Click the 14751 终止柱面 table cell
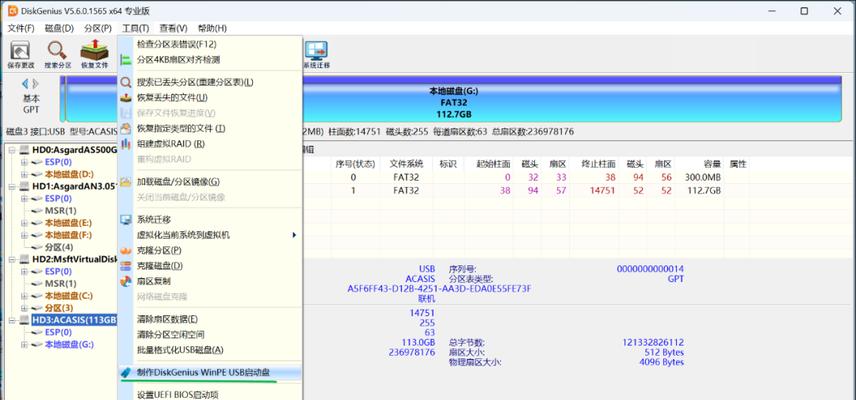Viewport: 856px width, 400px height. pyautogui.click(x=602, y=191)
